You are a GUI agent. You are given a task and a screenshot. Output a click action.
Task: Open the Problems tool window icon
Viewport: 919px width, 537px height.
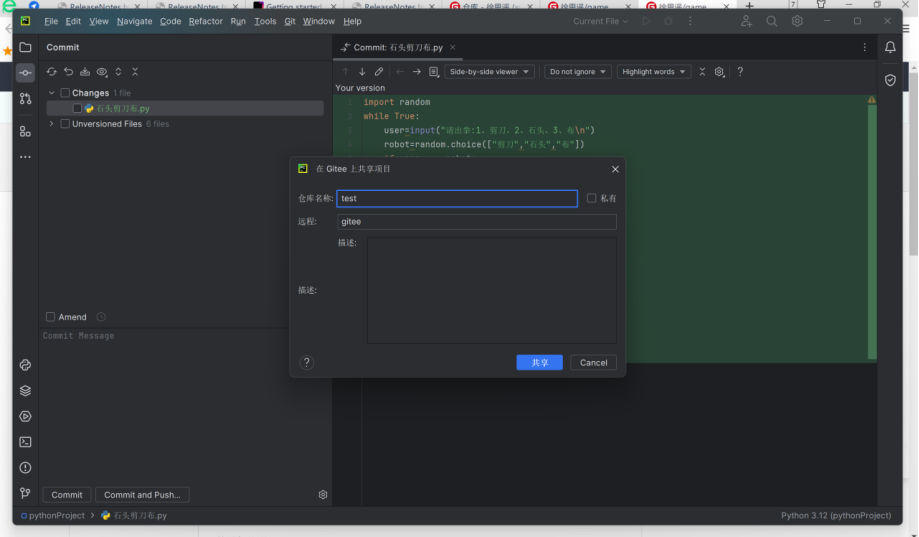pos(25,468)
